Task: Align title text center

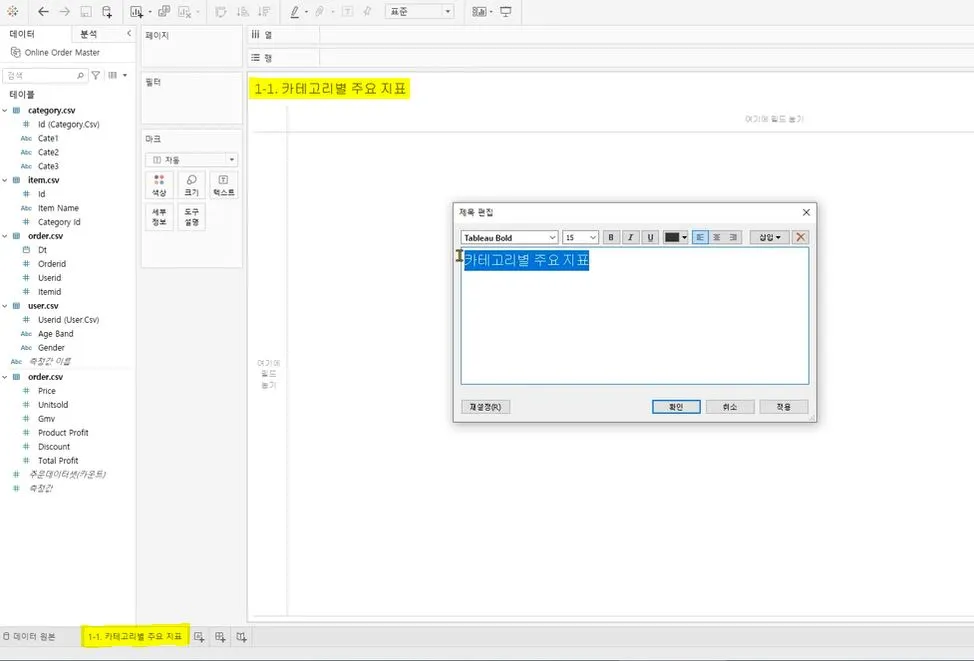Action: click(x=717, y=237)
